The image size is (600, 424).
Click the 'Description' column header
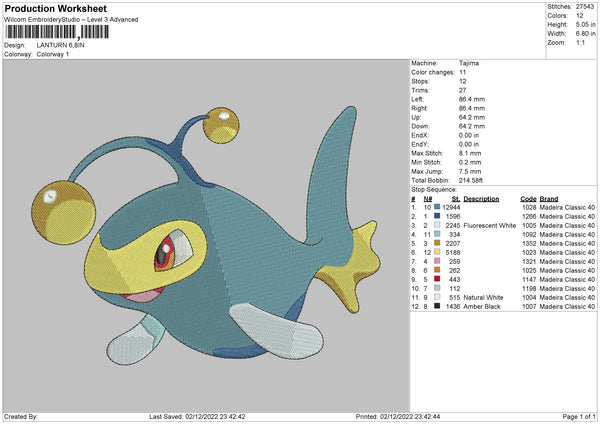(x=481, y=199)
